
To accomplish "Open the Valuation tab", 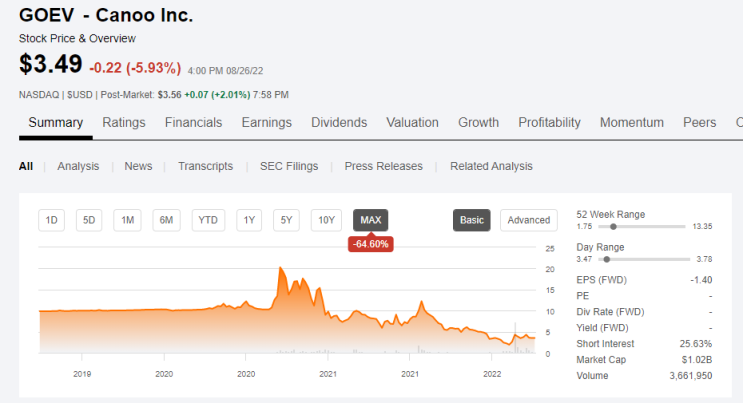I will [x=412, y=123].
